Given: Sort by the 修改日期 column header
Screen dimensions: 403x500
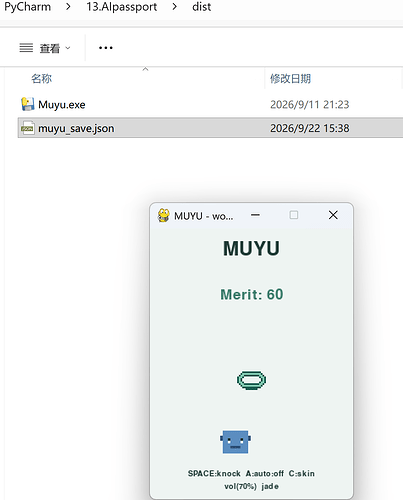Looking at the screenshot, I should coord(290,79).
